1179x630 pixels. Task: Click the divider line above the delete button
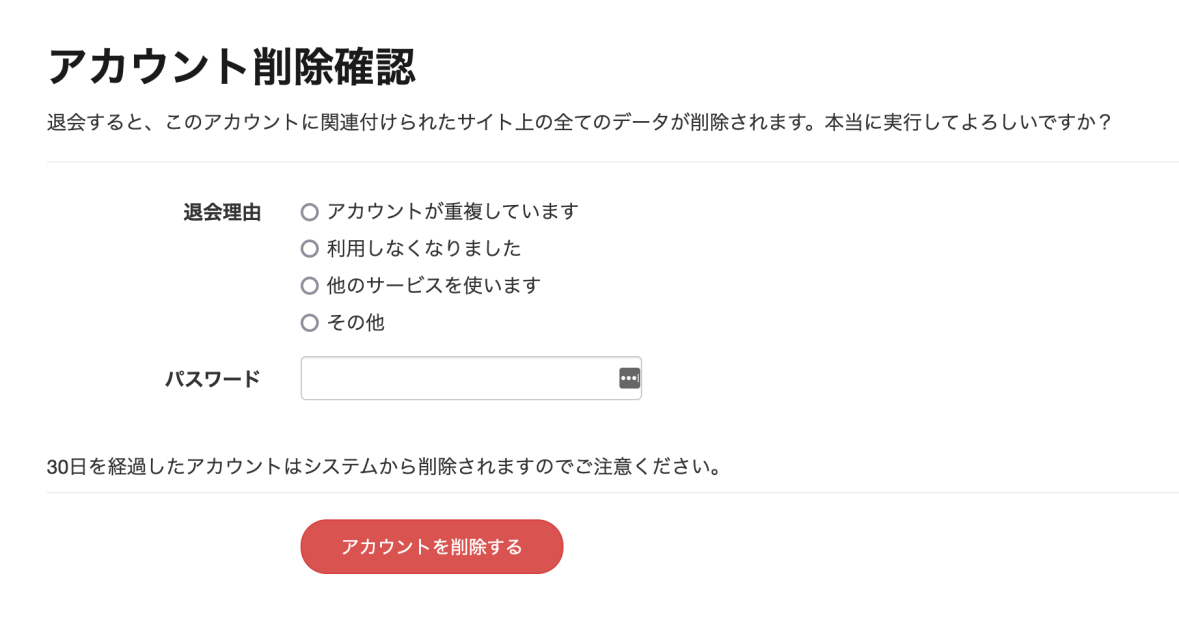coord(612,493)
